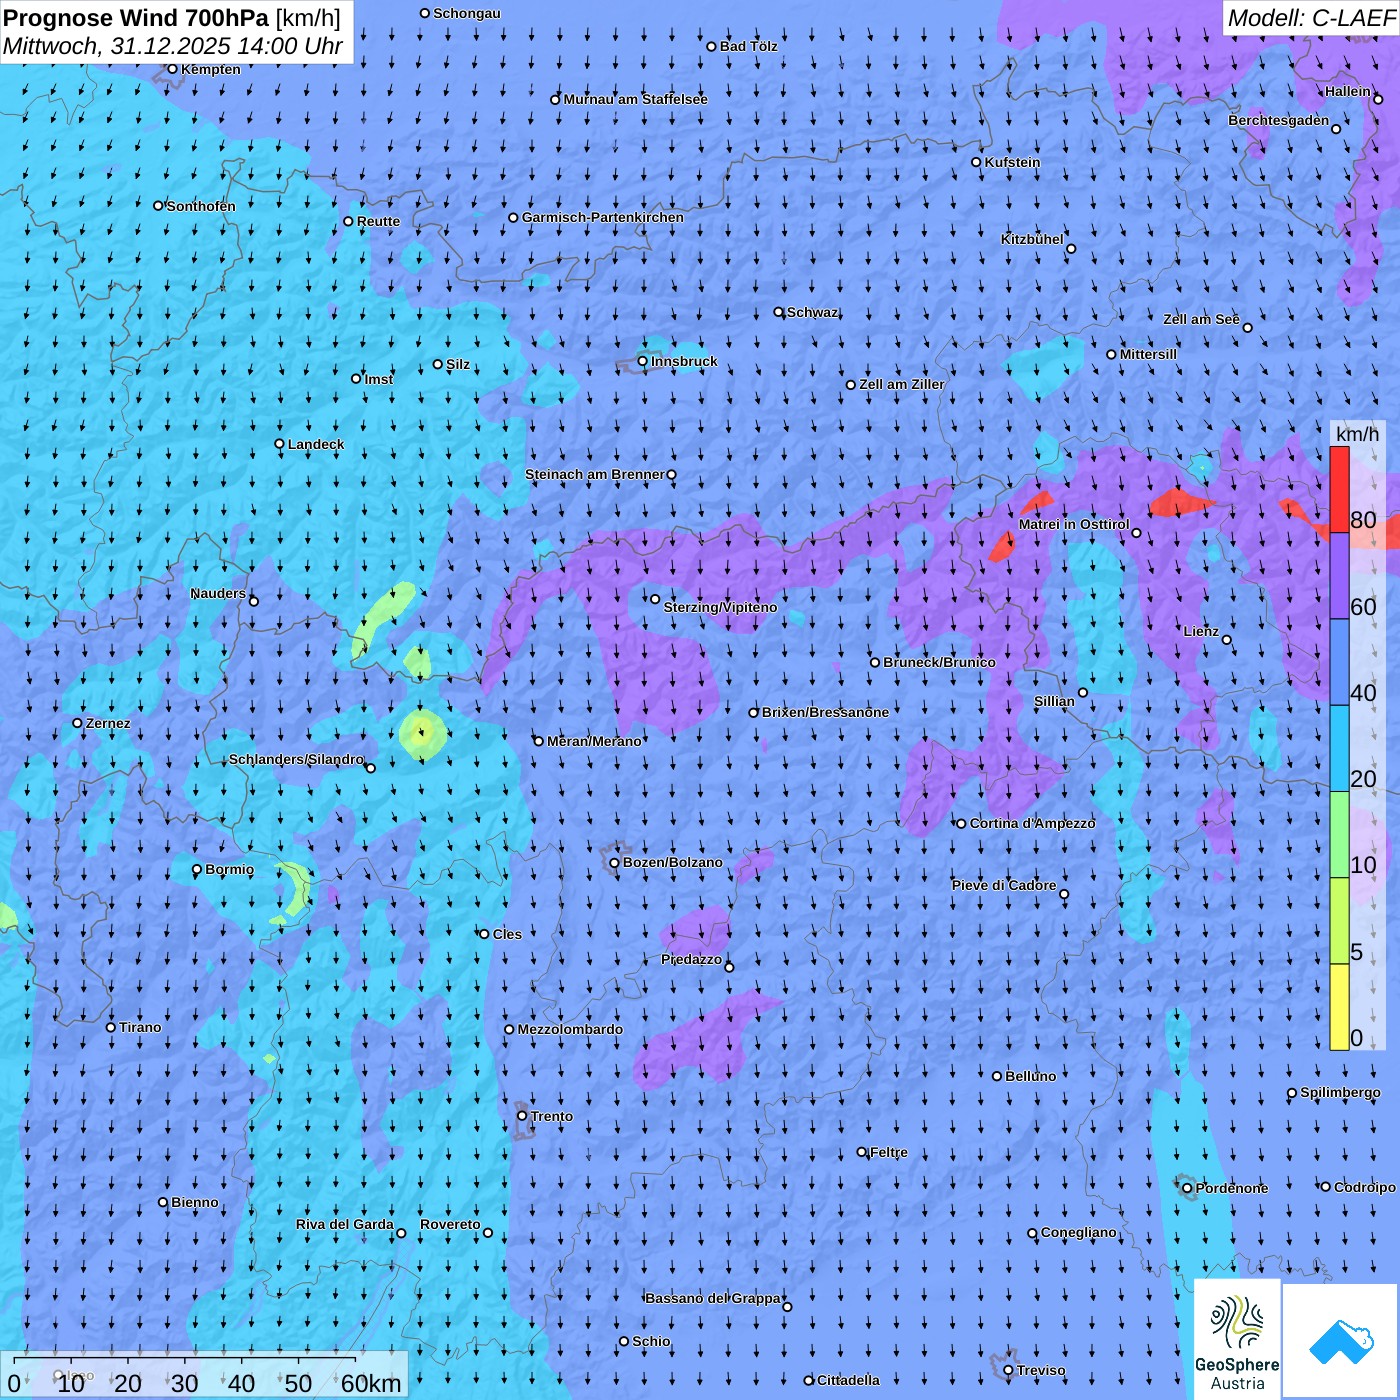1400x1400 pixels.
Task: Click the 'Zell am Ziller' label
Action: click(902, 384)
